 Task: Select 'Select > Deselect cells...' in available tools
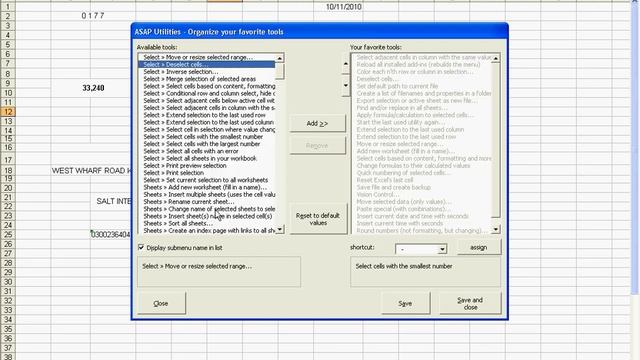(207, 64)
